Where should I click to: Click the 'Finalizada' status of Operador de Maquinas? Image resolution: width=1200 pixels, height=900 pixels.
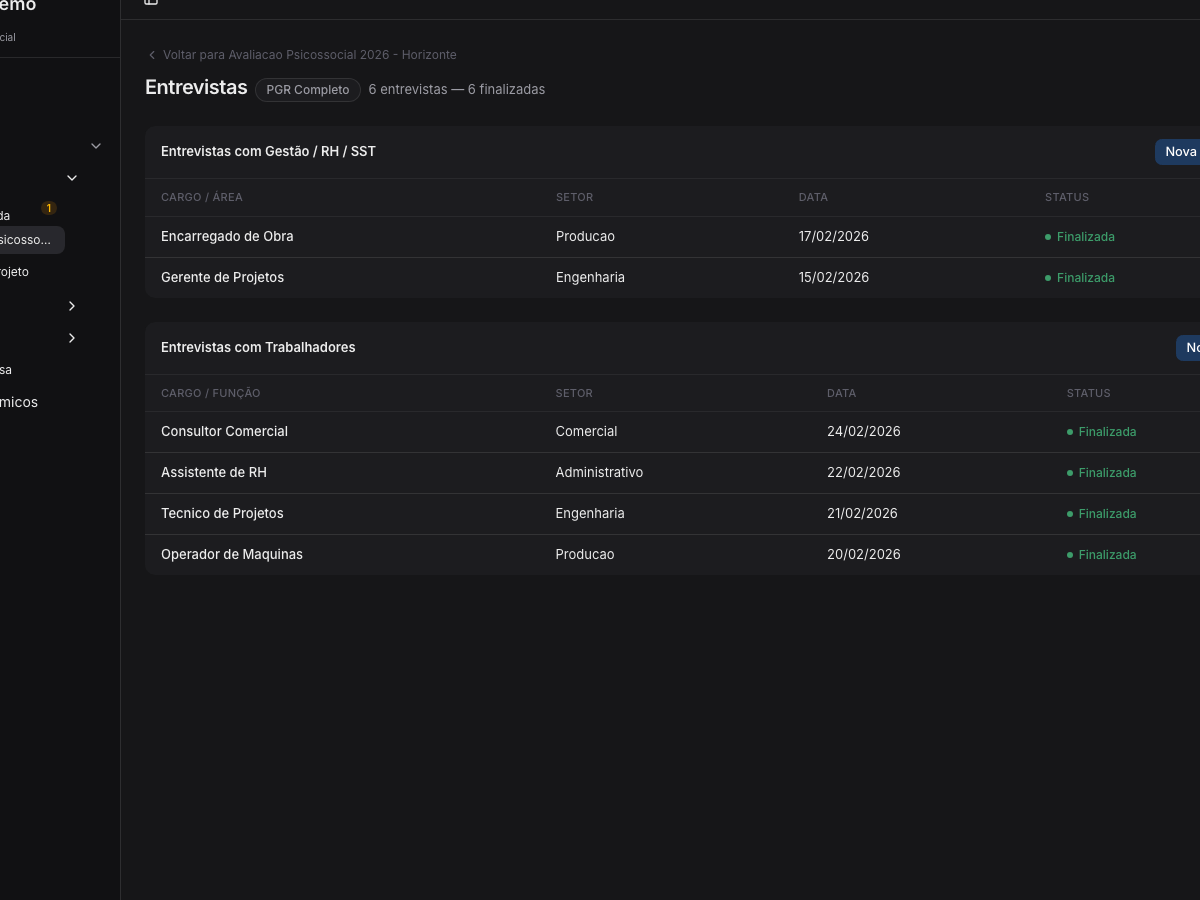(x=1102, y=555)
